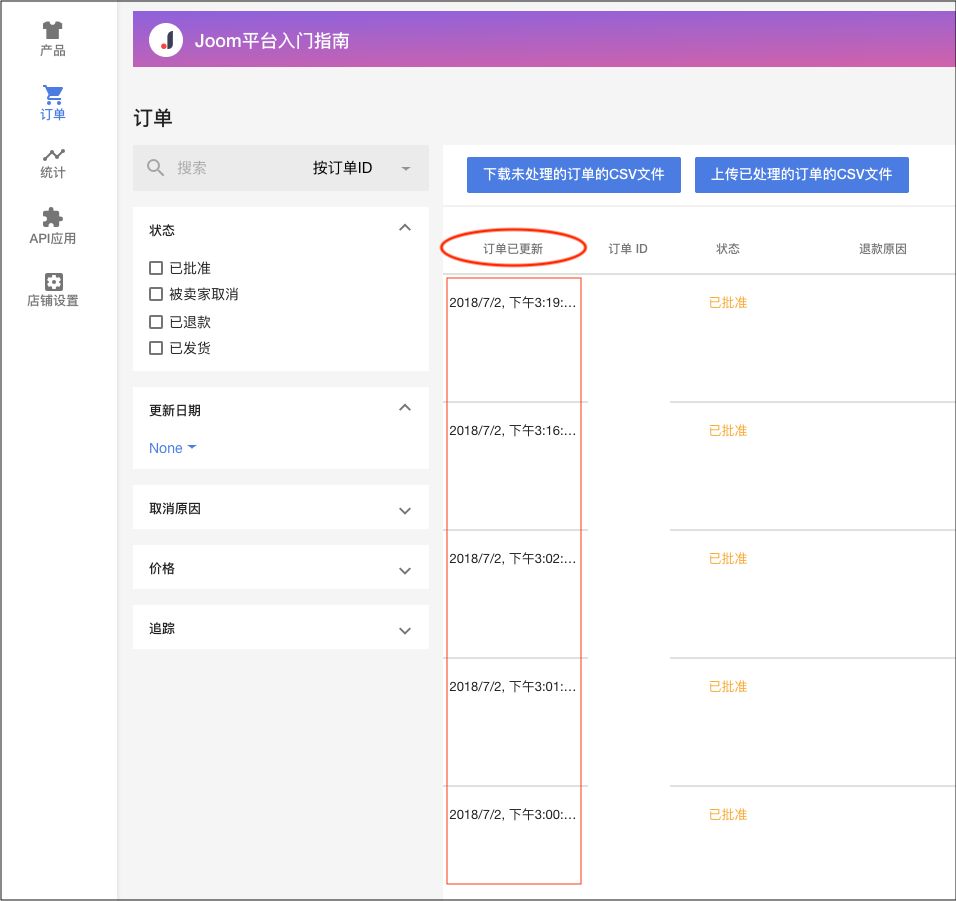The height and width of the screenshot is (901, 956).
Task: Click the 订单 page heading
Action: 153,118
